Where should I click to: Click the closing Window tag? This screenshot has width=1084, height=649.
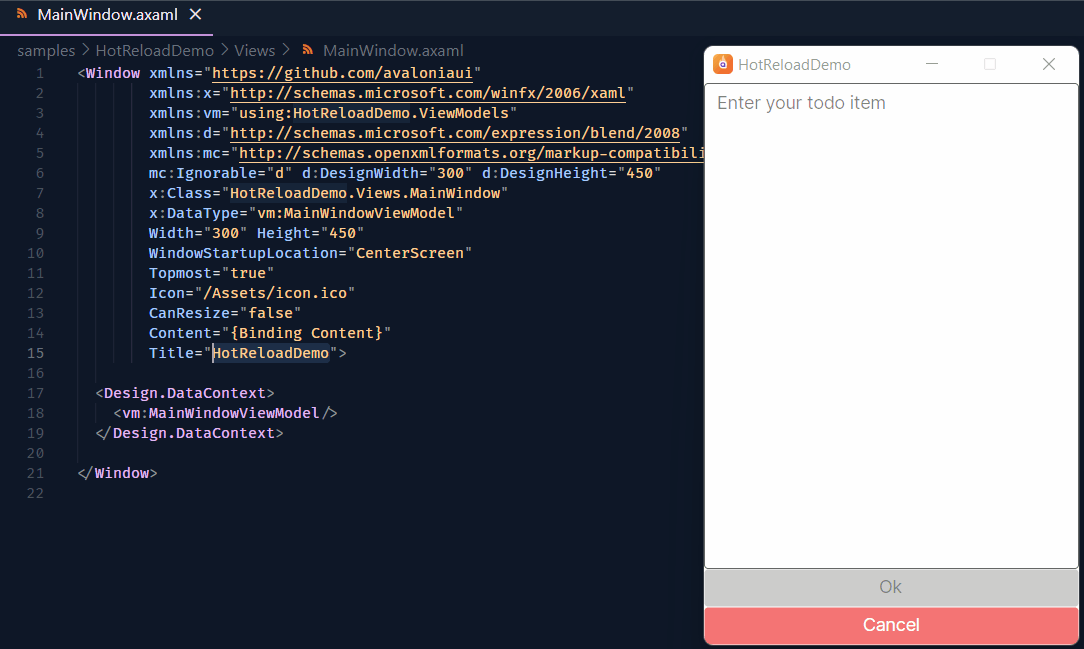tap(118, 473)
